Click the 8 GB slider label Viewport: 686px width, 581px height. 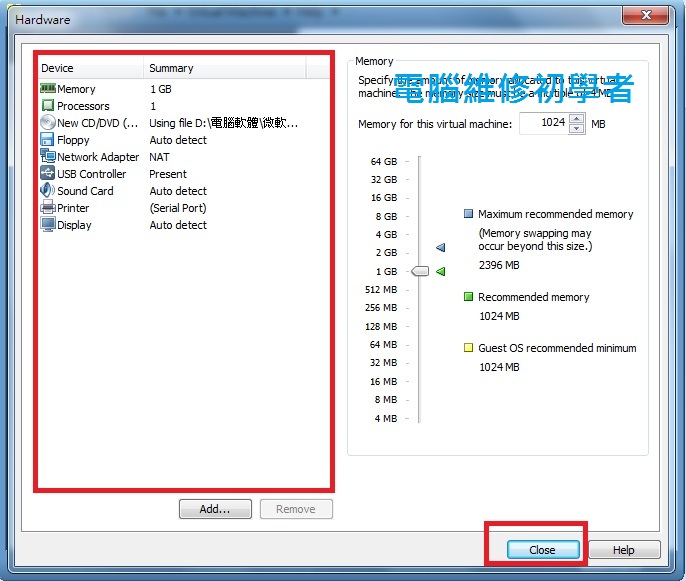[x=386, y=217]
